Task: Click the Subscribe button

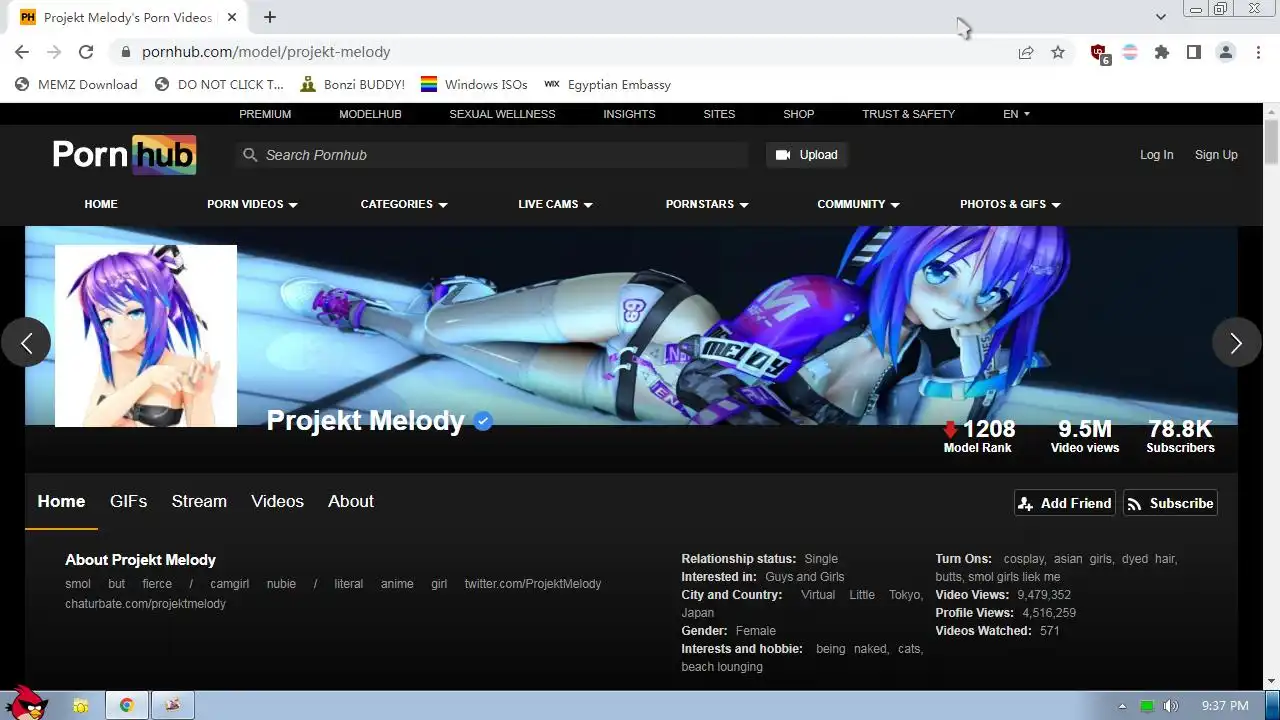Action: (1170, 503)
